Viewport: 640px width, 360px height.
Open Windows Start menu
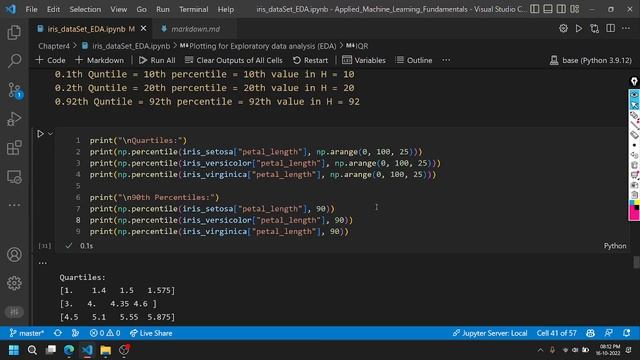click(14, 350)
